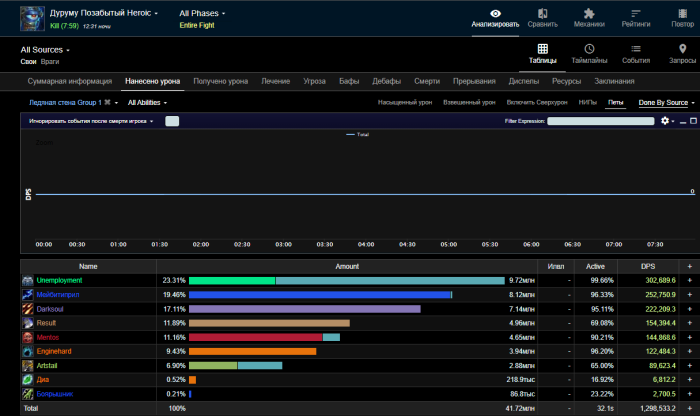Click the Filter Expression input field
The height and width of the screenshot is (416, 700).
point(600,121)
